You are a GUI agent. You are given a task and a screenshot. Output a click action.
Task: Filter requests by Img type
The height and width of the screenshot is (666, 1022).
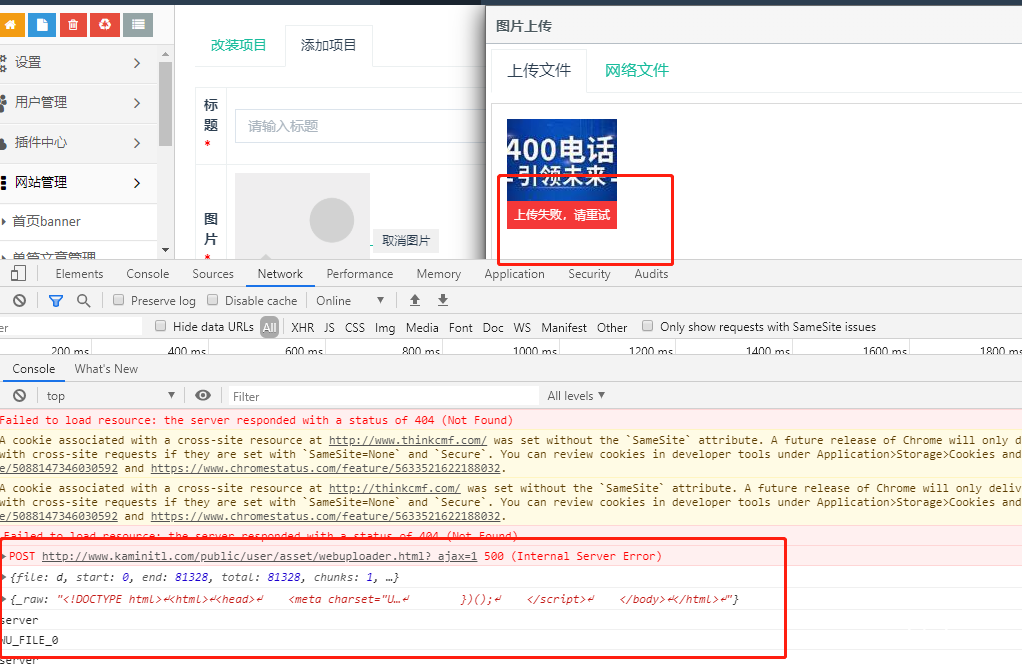[x=385, y=328]
